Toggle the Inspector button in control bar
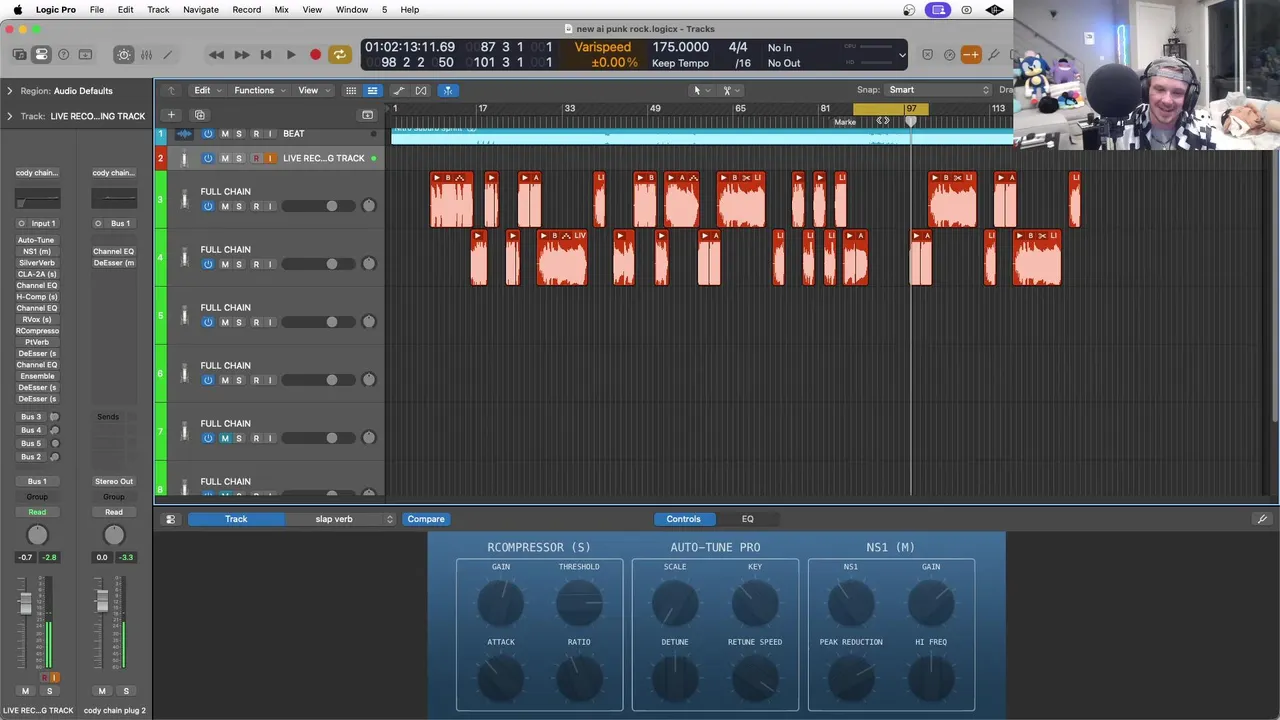1280x720 pixels. pyautogui.click(x=41, y=54)
